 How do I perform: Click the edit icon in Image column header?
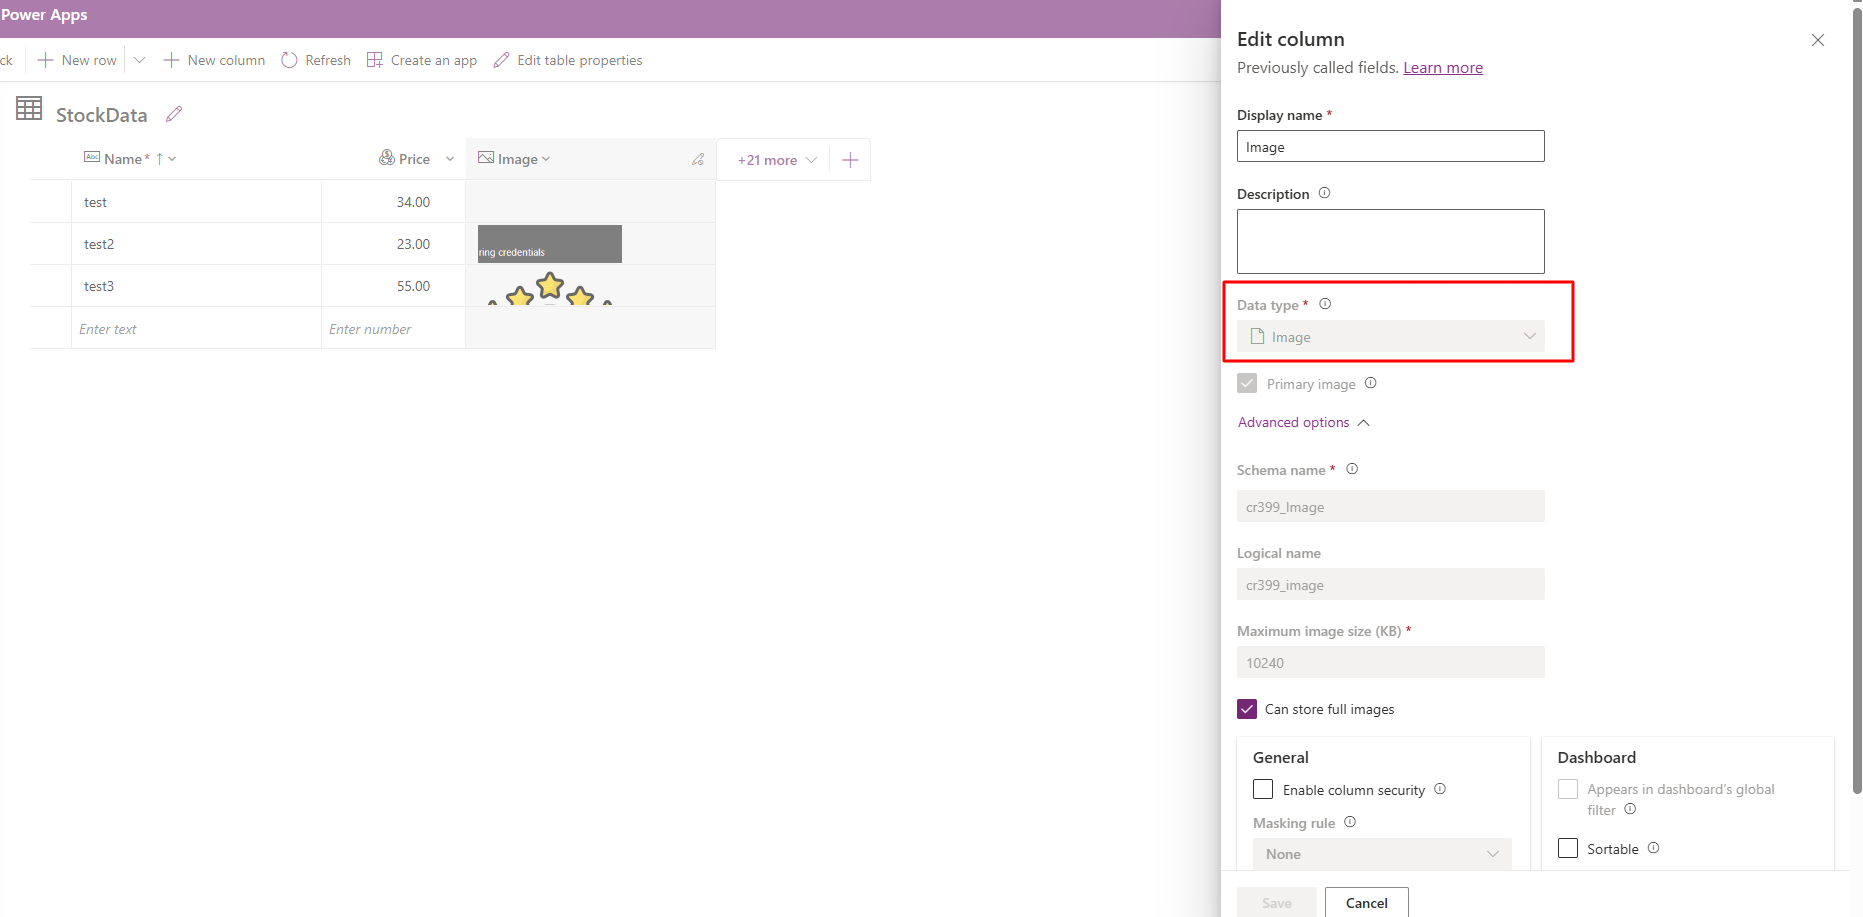tap(698, 159)
